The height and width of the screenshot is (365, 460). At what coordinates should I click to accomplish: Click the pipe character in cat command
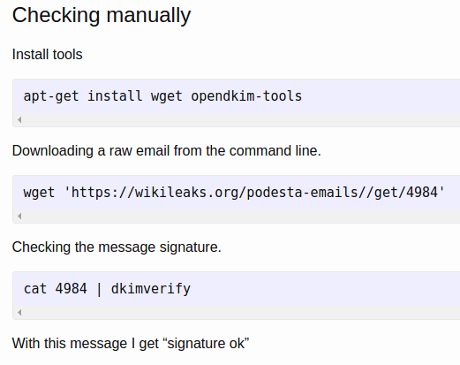pos(99,289)
